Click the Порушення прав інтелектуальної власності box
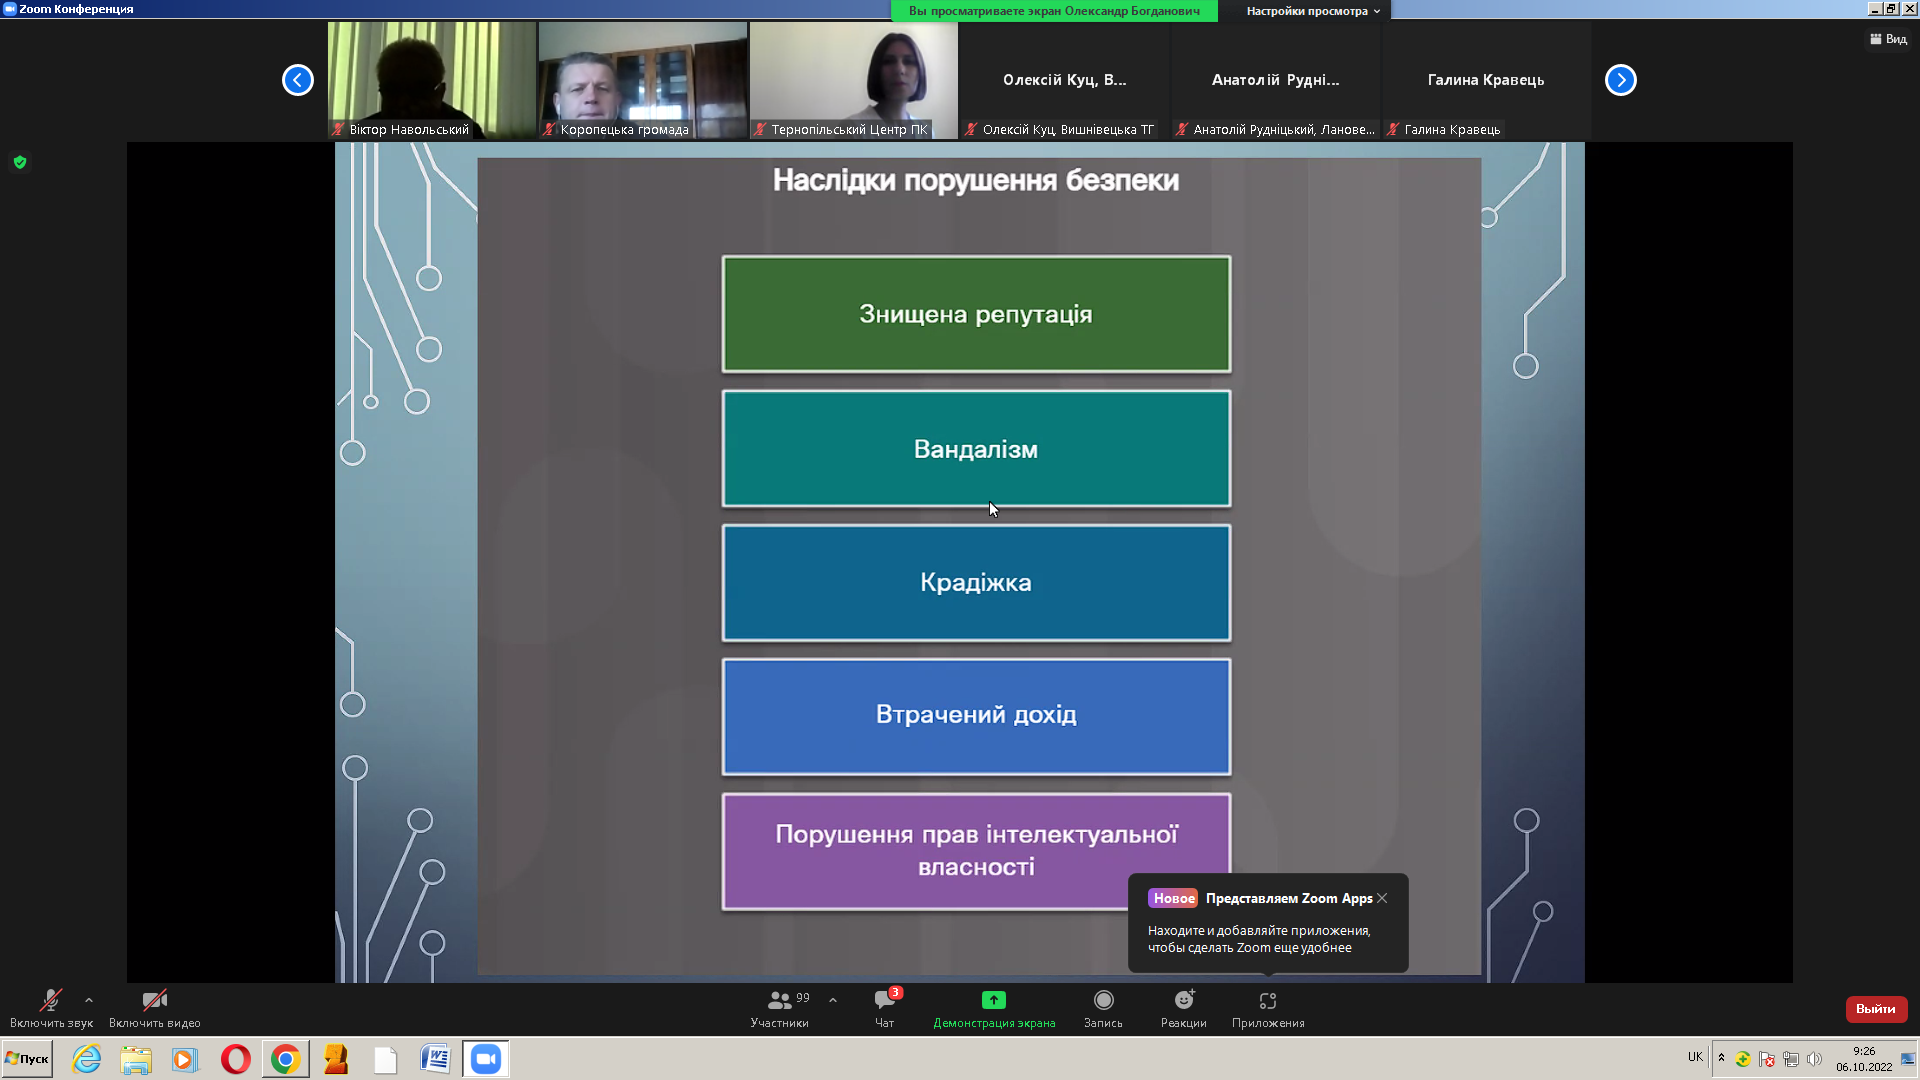This screenshot has height=1080, width=1920. click(976, 851)
